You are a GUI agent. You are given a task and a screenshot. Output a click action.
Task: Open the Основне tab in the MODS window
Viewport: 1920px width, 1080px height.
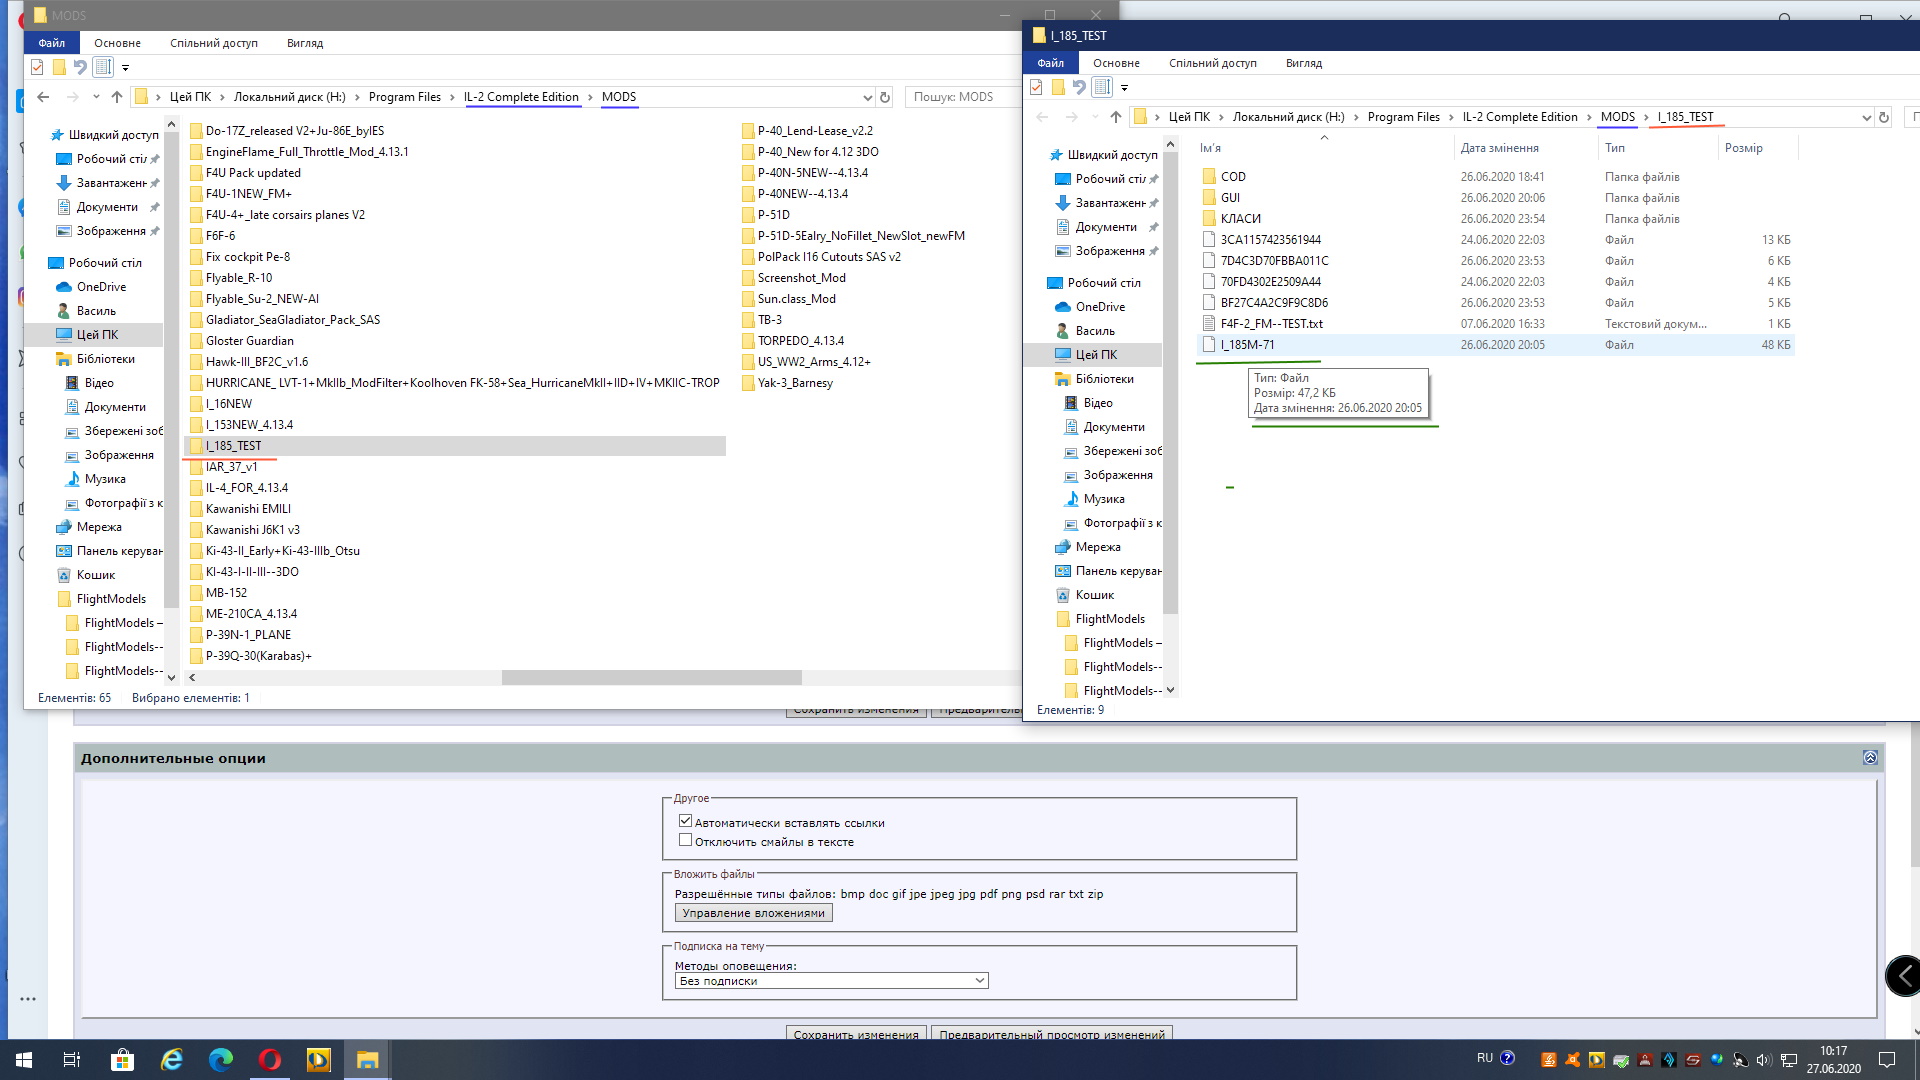click(x=117, y=43)
